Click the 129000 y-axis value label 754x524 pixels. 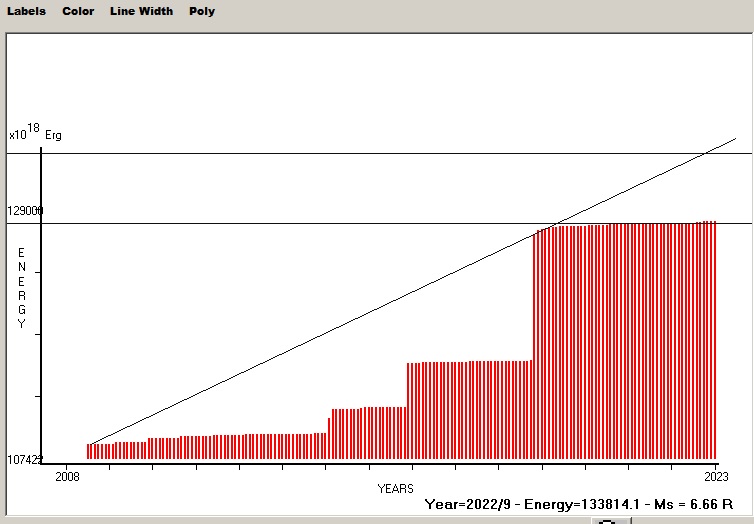tap(25, 212)
